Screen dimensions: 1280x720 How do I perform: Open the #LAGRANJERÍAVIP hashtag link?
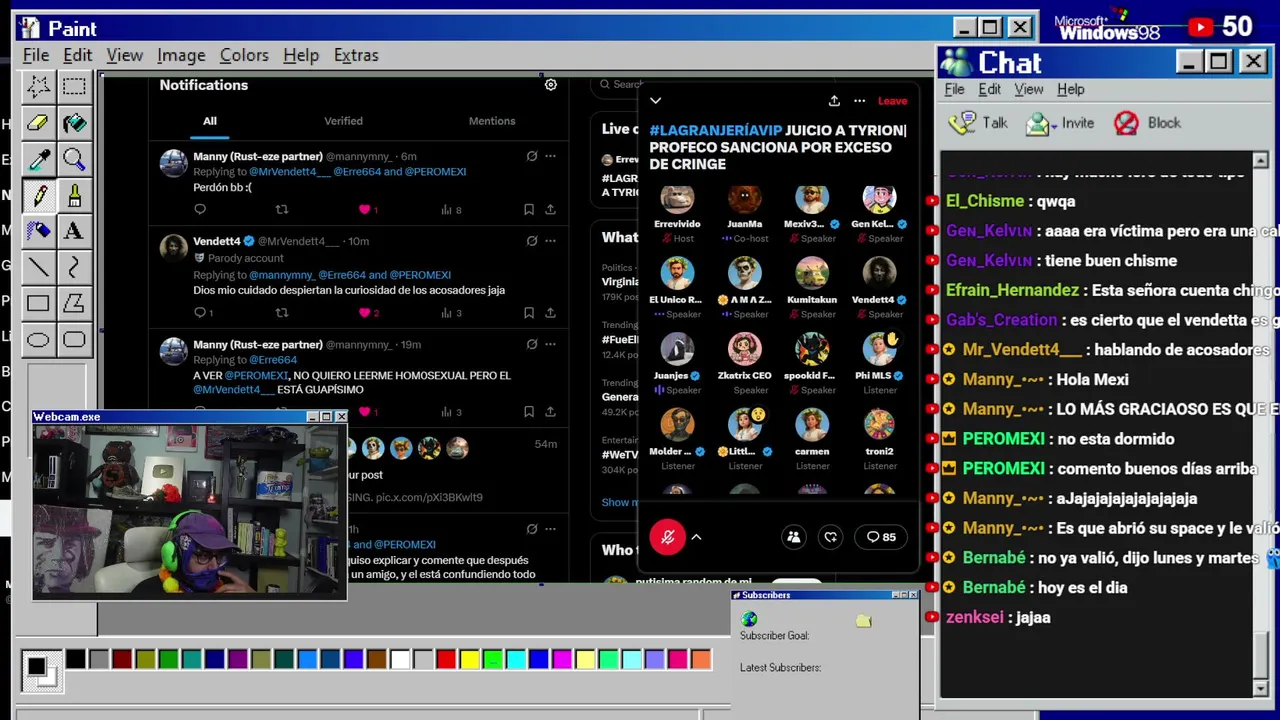point(716,130)
